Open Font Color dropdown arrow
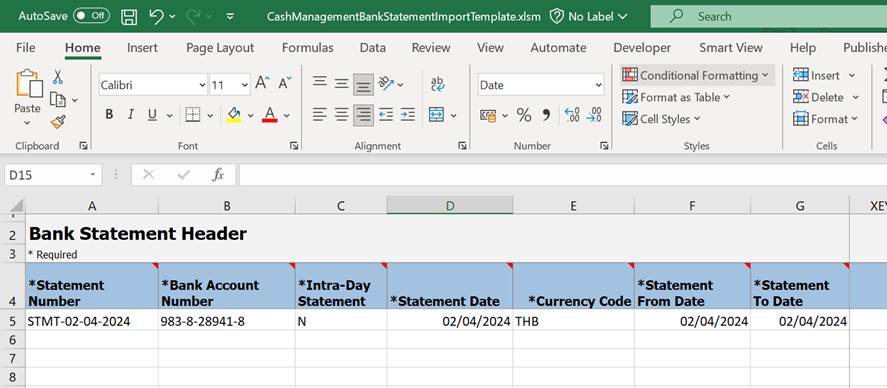Screen dimensions: 887x388 click(x=287, y=115)
